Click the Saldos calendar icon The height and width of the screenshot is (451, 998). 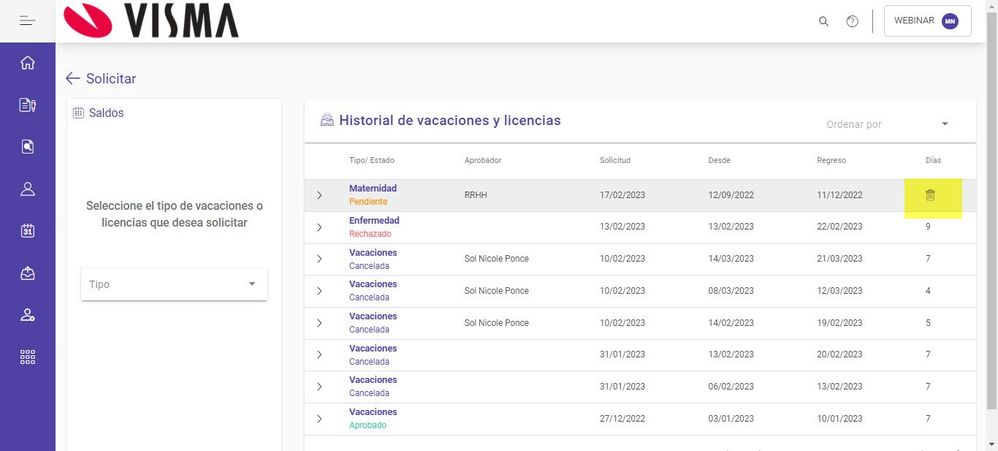[x=78, y=113]
